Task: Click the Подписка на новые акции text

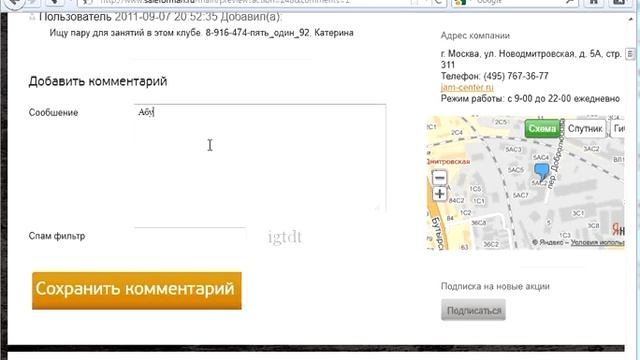Action: tap(495, 287)
